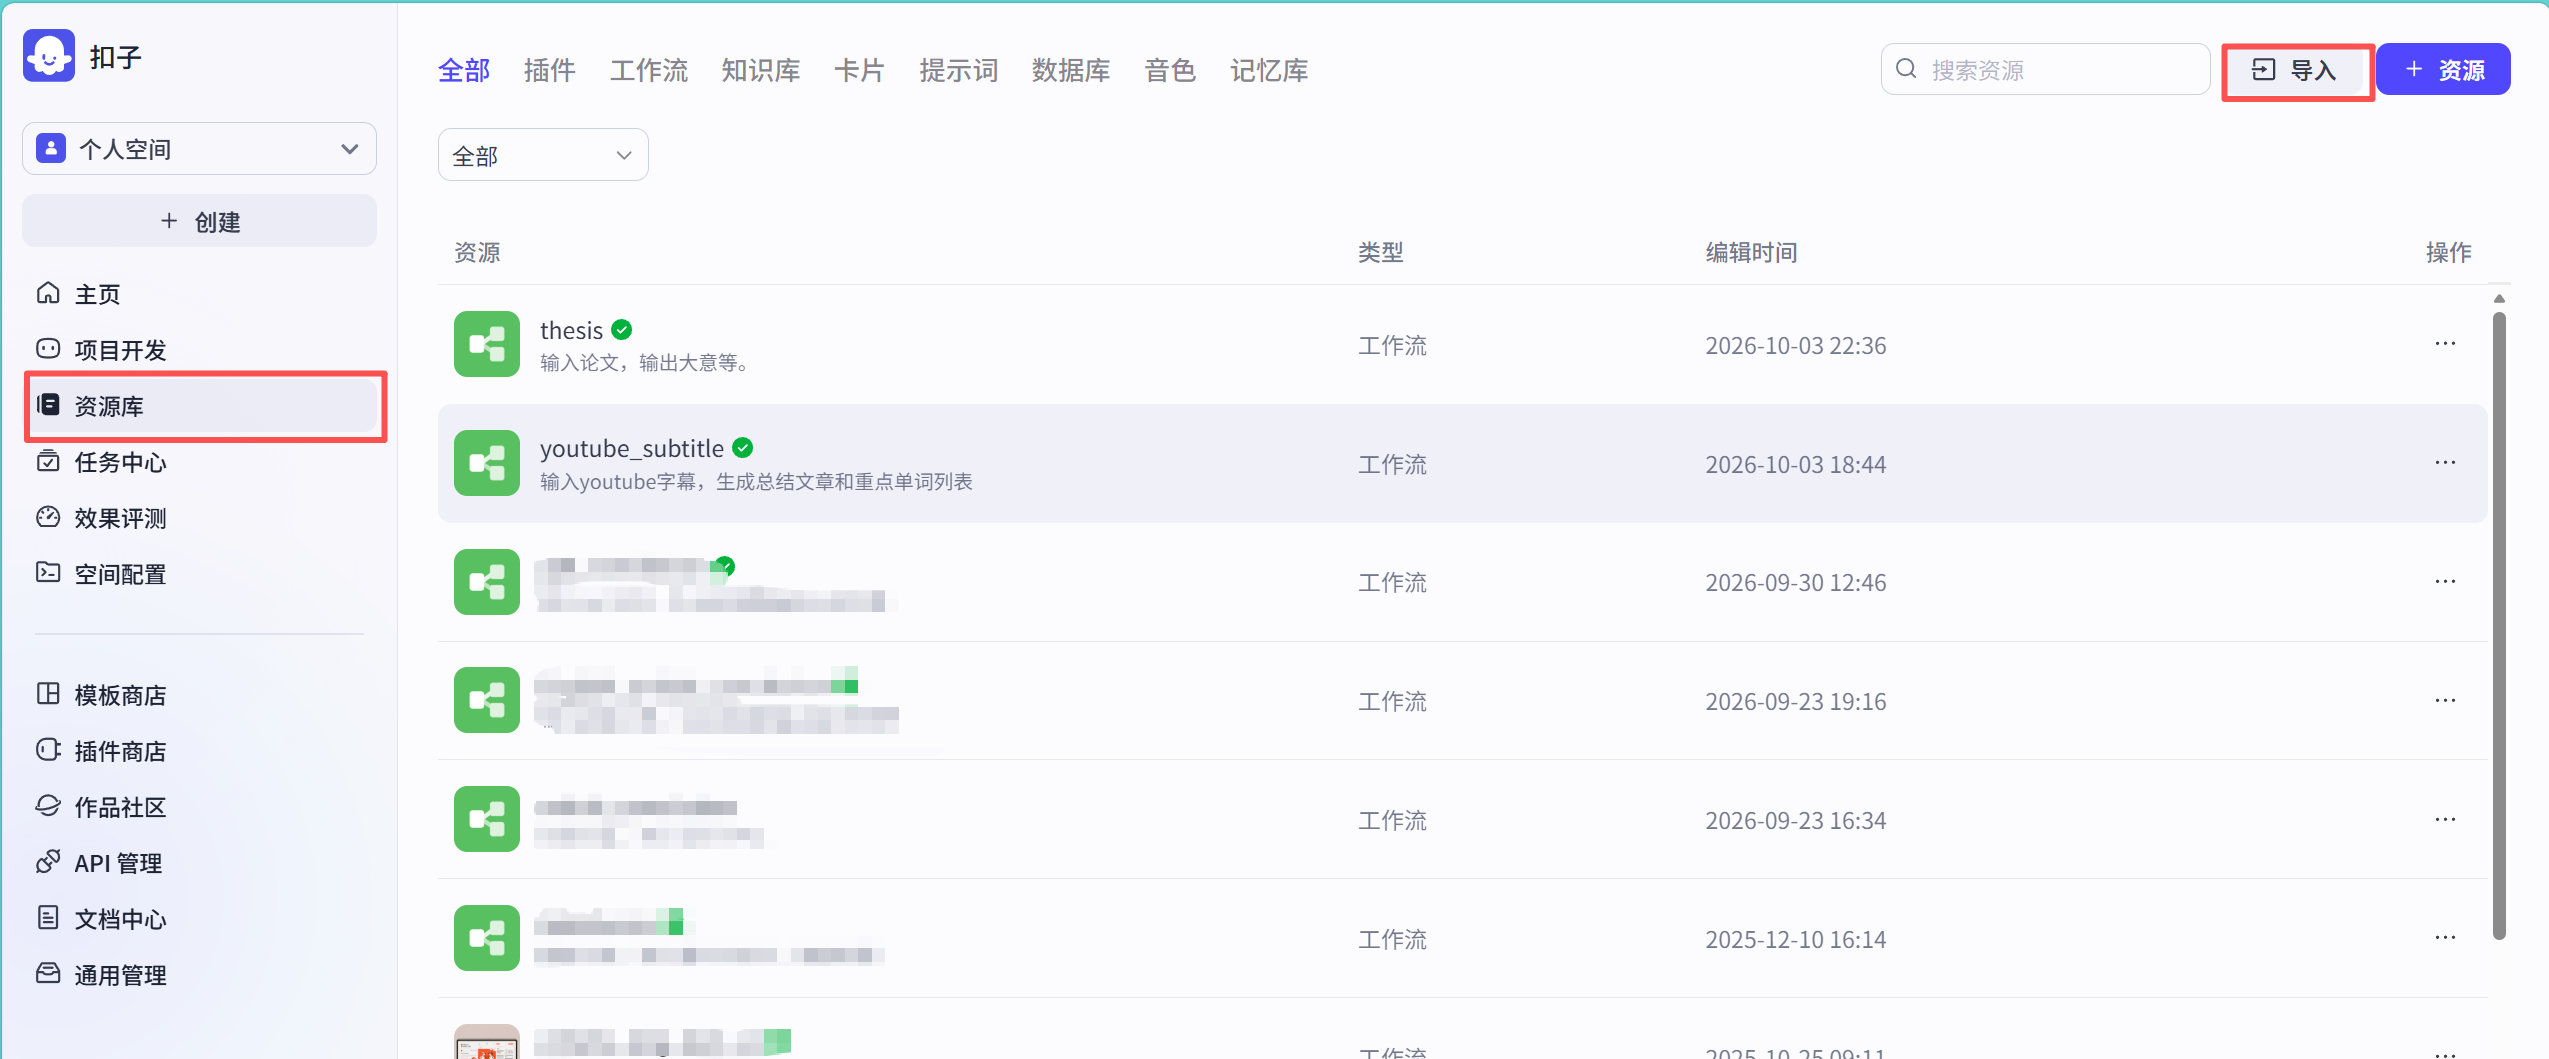This screenshot has height=1059, width=2549.
Task: Switch to the 记忆库 tab
Action: tap(1269, 71)
